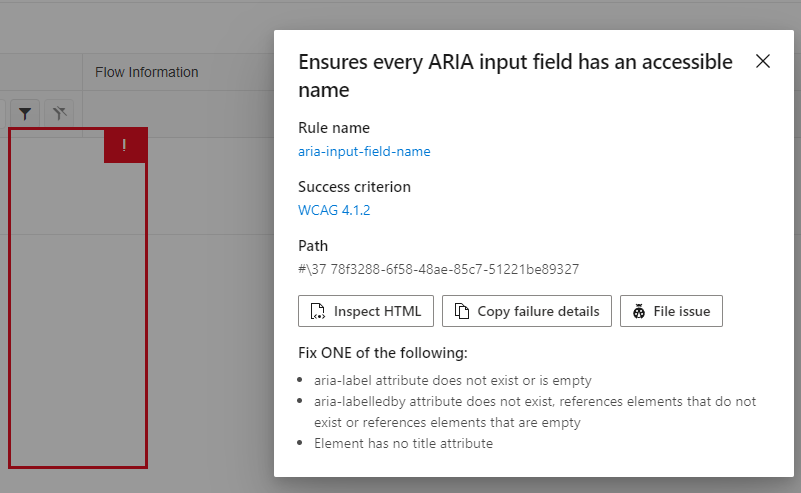Click the File issue button
801x493 pixels.
pyautogui.click(x=671, y=311)
